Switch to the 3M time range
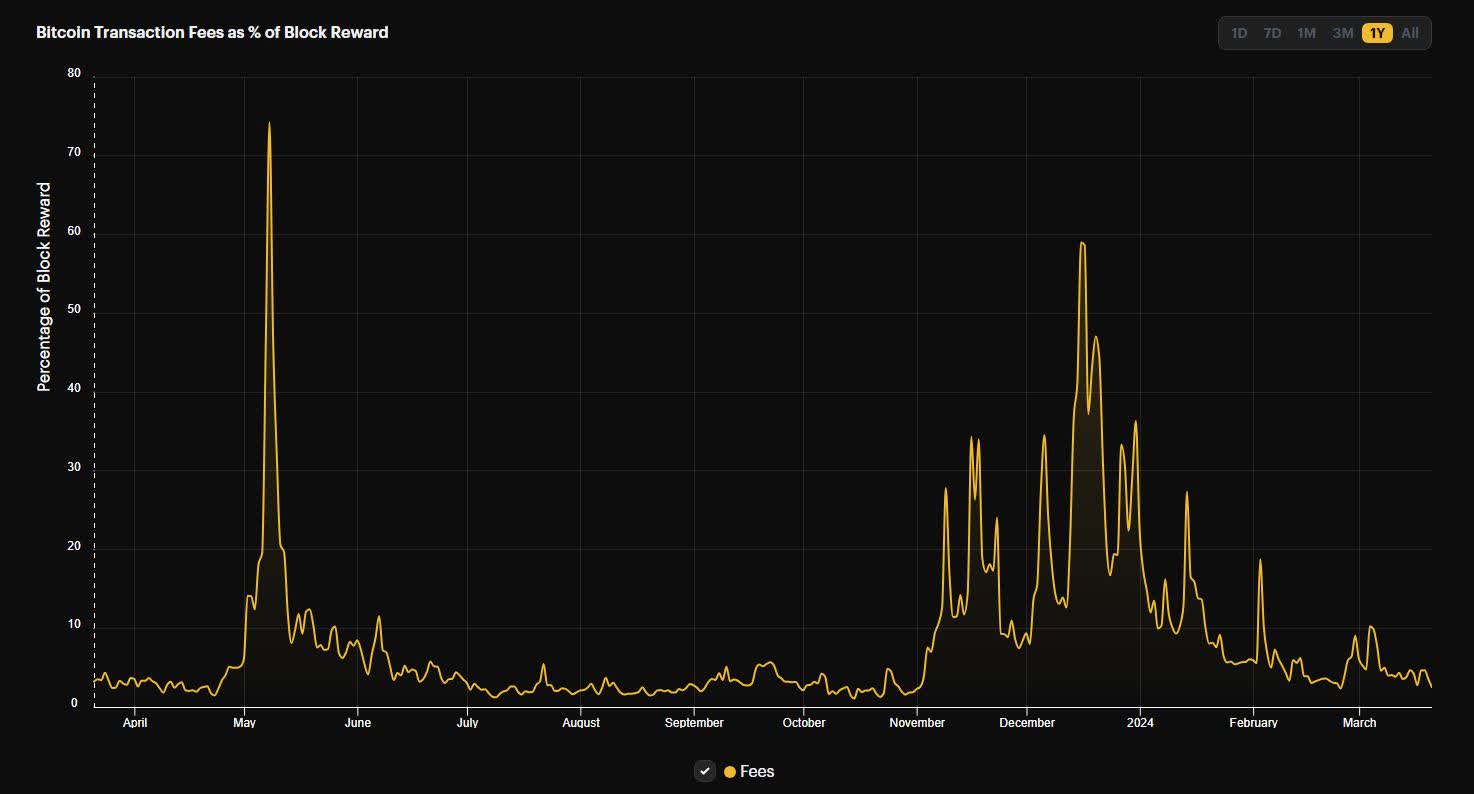Viewport: 1474px width, 794px height. pyautogui.click(x=1342, y=33)
